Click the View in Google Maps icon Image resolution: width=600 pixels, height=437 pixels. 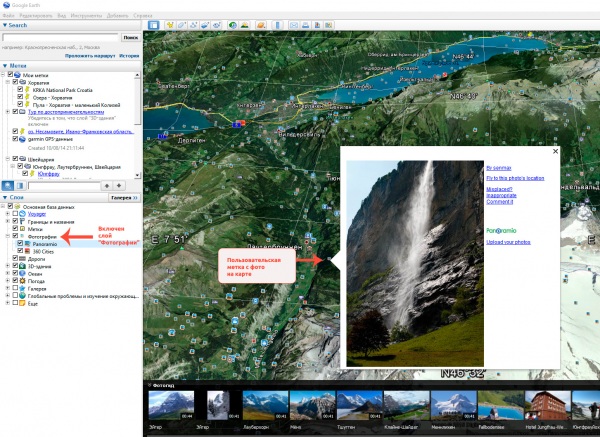pos(329,25)
